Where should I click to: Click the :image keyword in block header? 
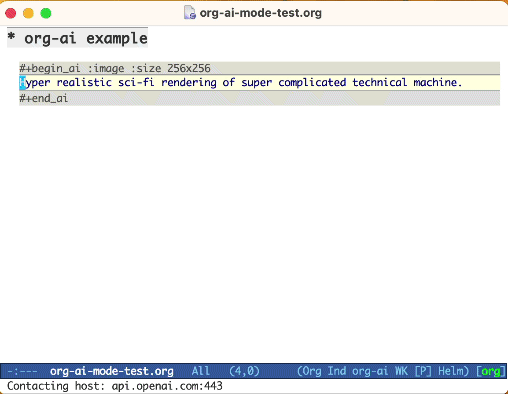tap(106, 68)
